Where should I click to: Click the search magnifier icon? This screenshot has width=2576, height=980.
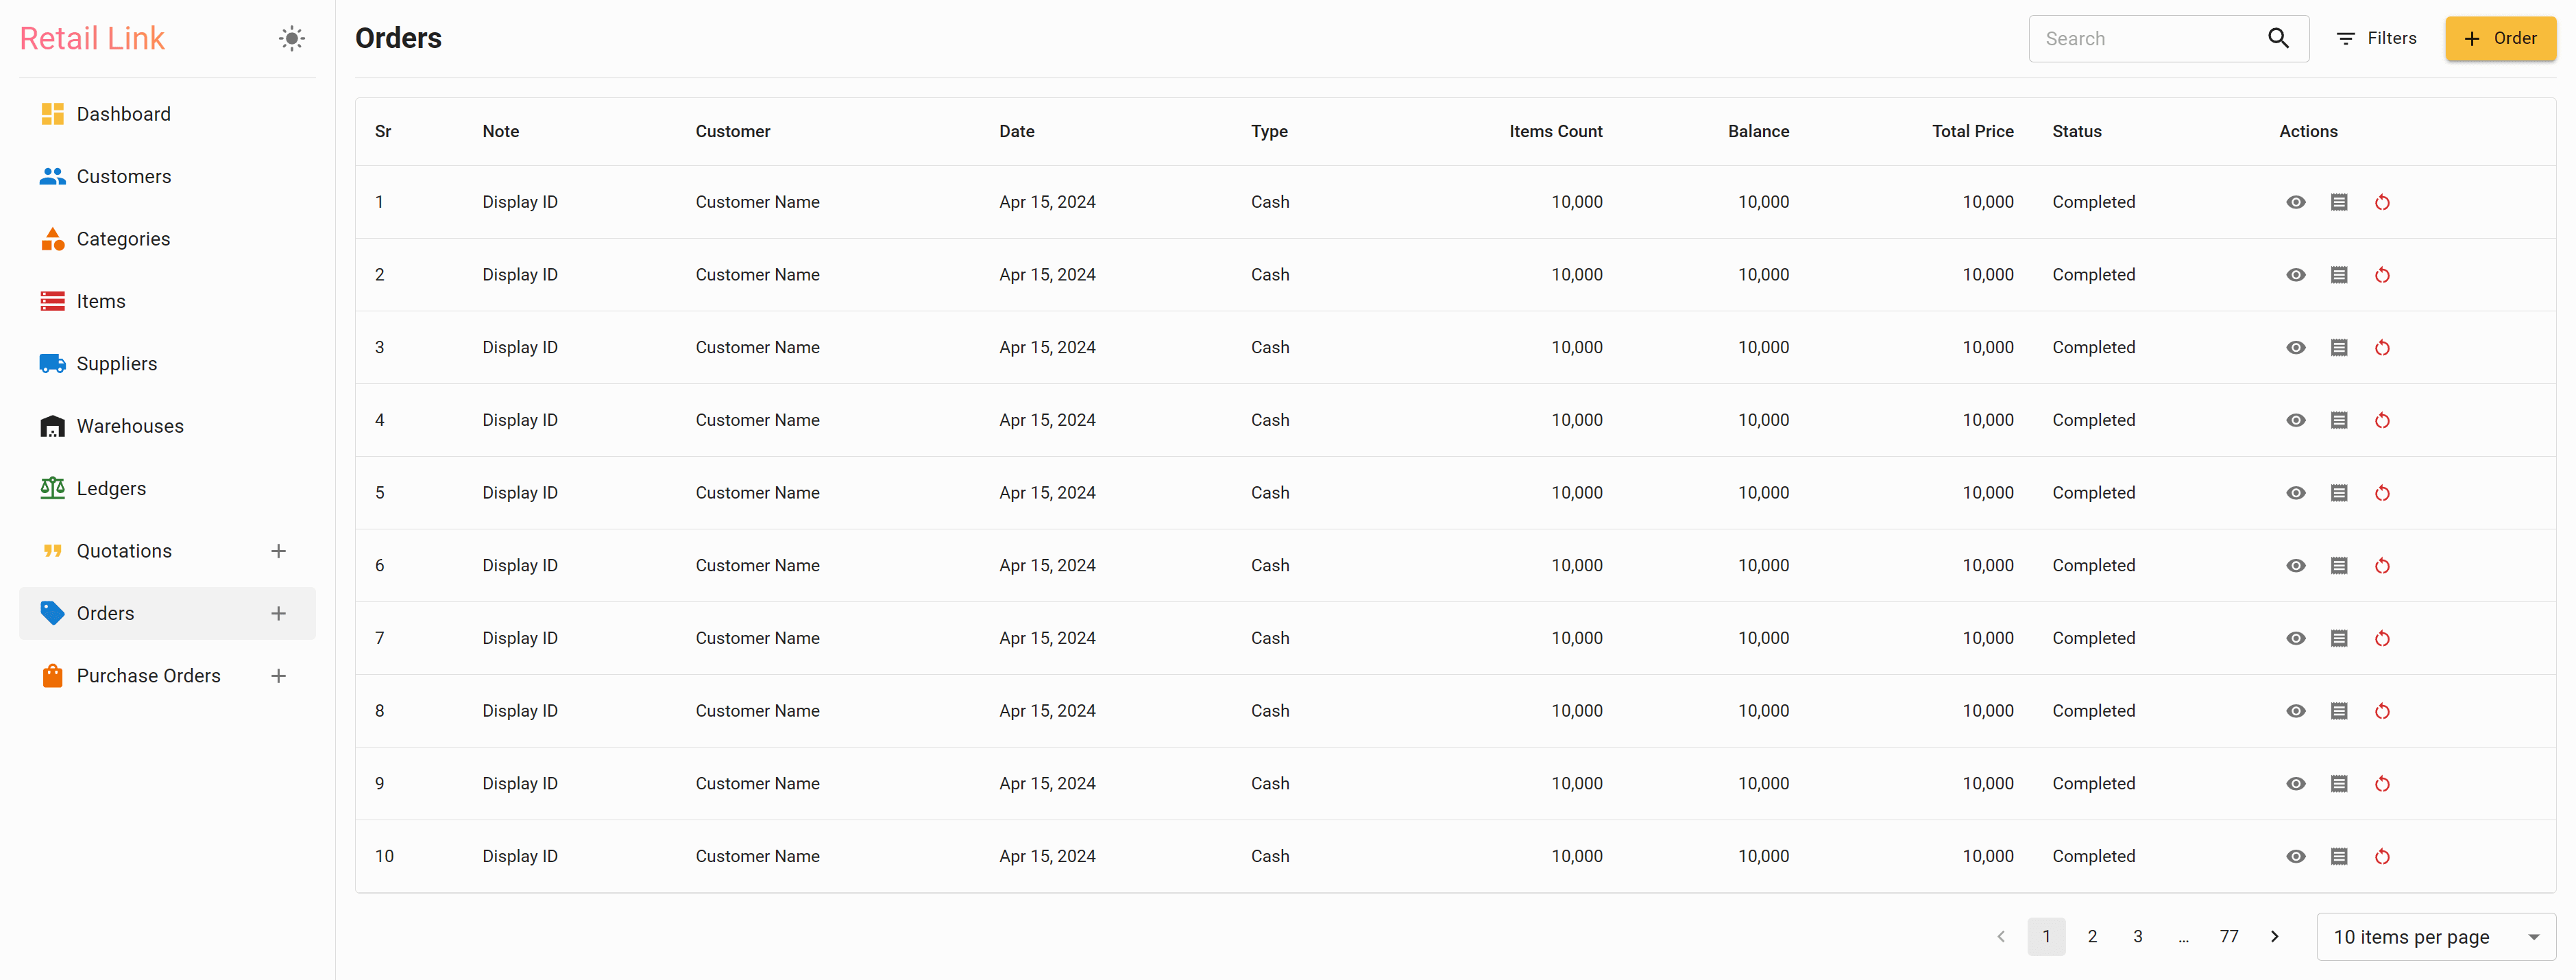click(x=2277, y=38)
